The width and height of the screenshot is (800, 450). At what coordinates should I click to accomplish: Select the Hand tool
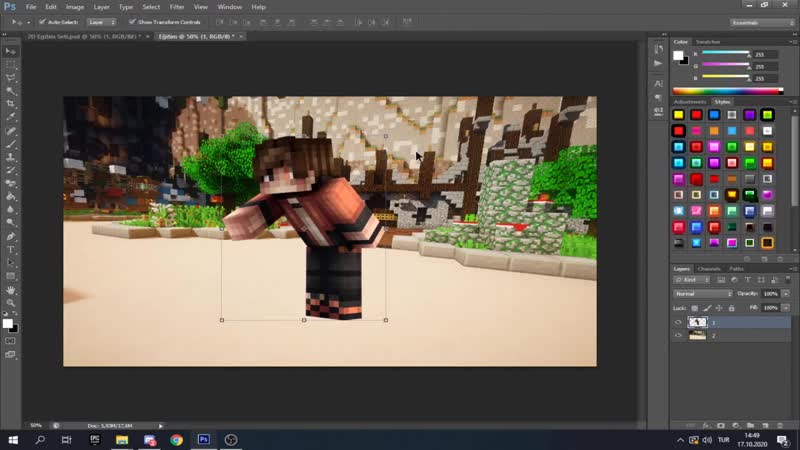click(x=10, y=290)
